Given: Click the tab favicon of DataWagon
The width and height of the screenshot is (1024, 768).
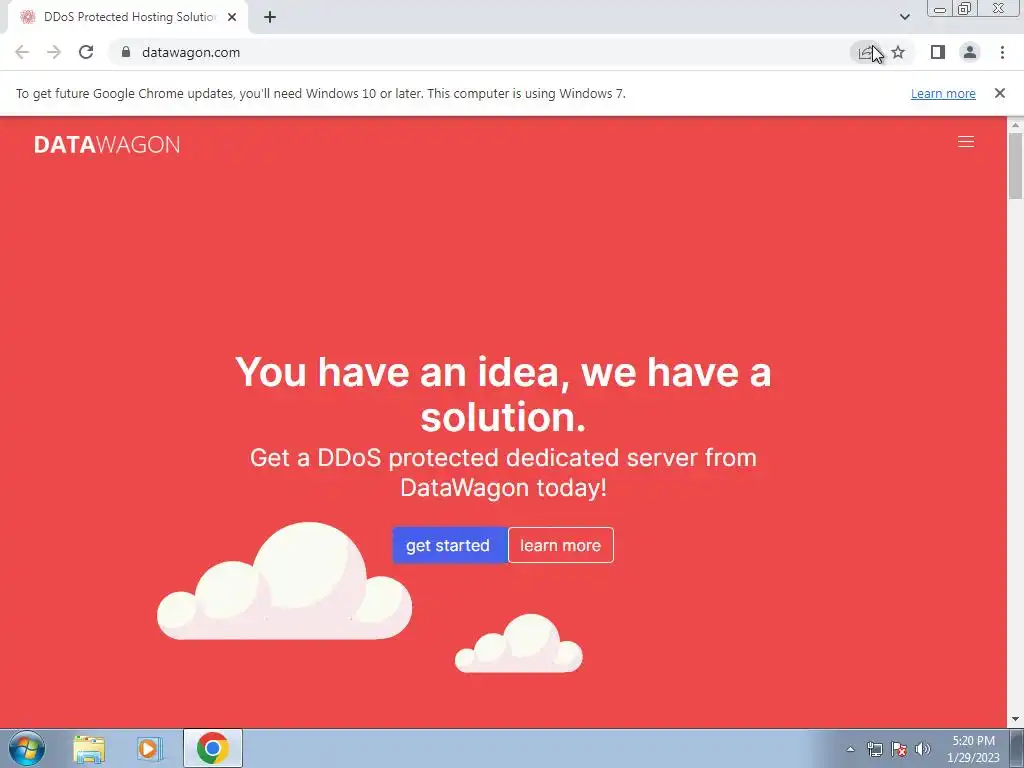Looking at the screenshot, I should [27, 17].
